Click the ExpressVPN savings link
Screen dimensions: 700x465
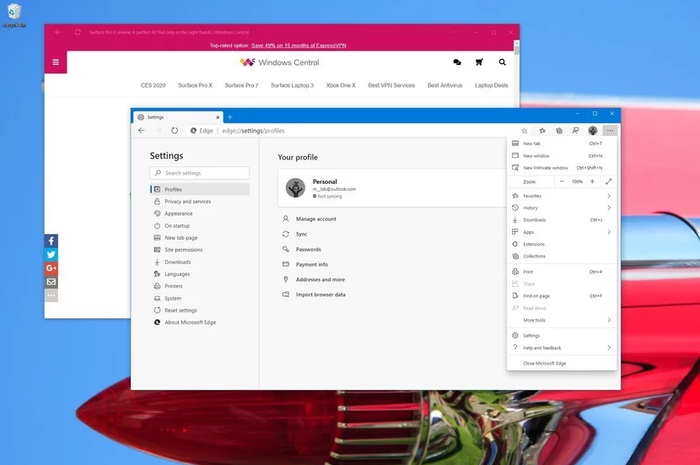click(299, 46)
